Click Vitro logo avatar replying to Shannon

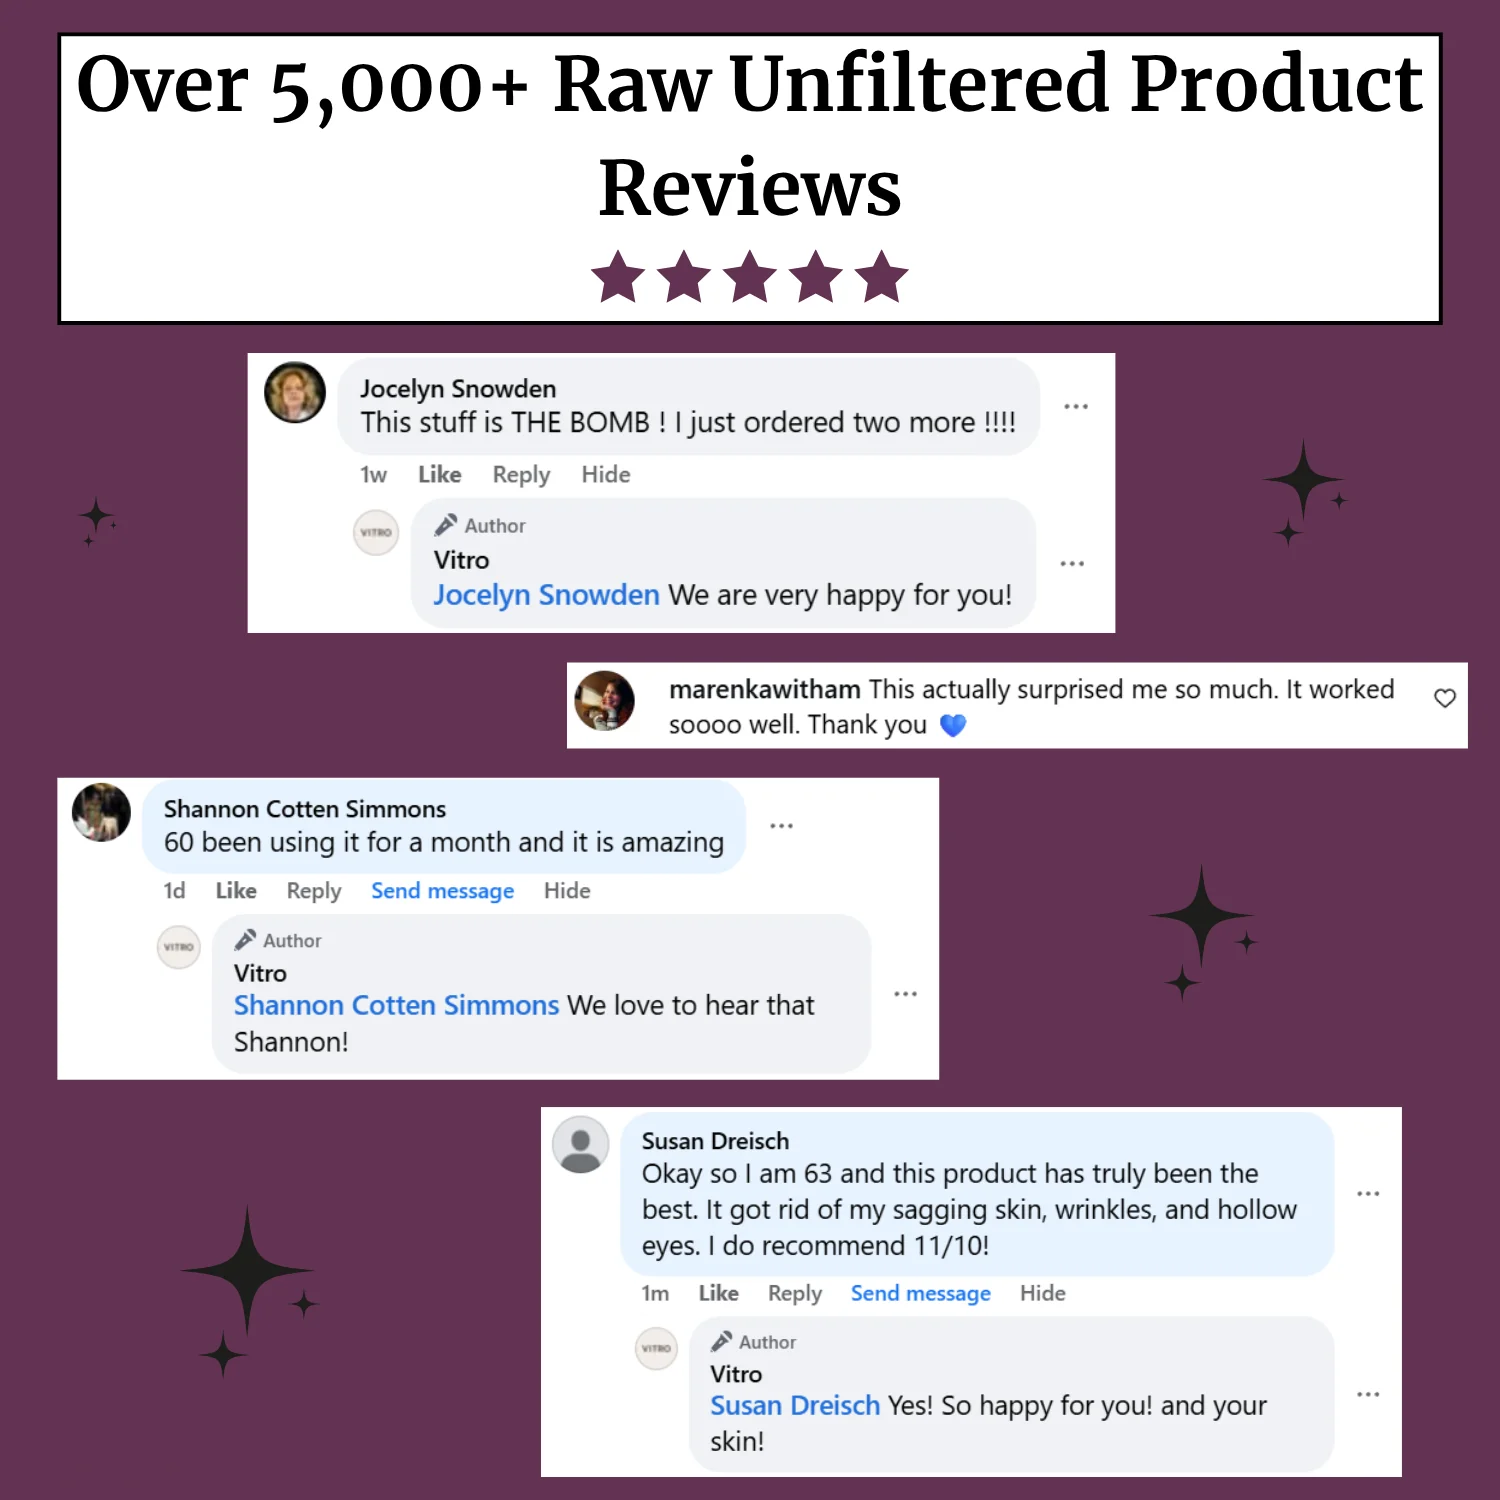coord(179,947)
